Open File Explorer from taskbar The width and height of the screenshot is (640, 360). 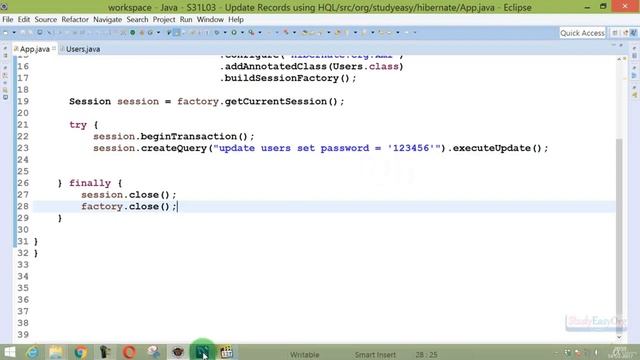(56, 352)
